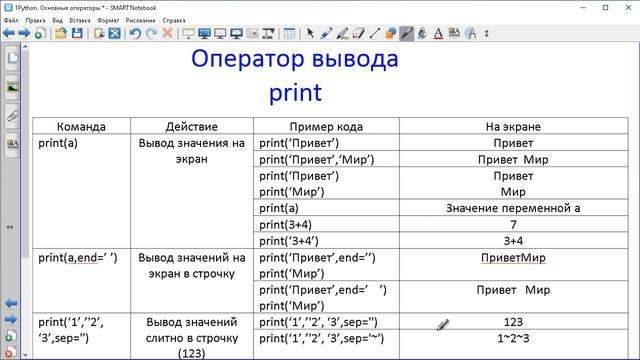
Task: Select the highlighted Magic Pen tool
Action: pos(407,33)
